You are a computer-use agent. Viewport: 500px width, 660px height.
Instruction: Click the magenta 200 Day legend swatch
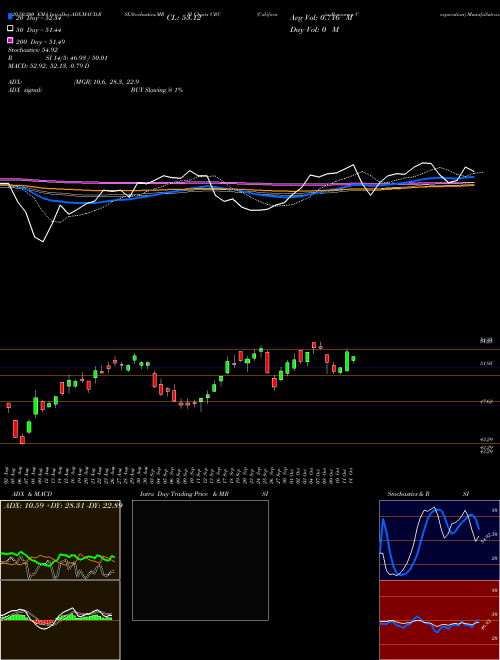11,40
